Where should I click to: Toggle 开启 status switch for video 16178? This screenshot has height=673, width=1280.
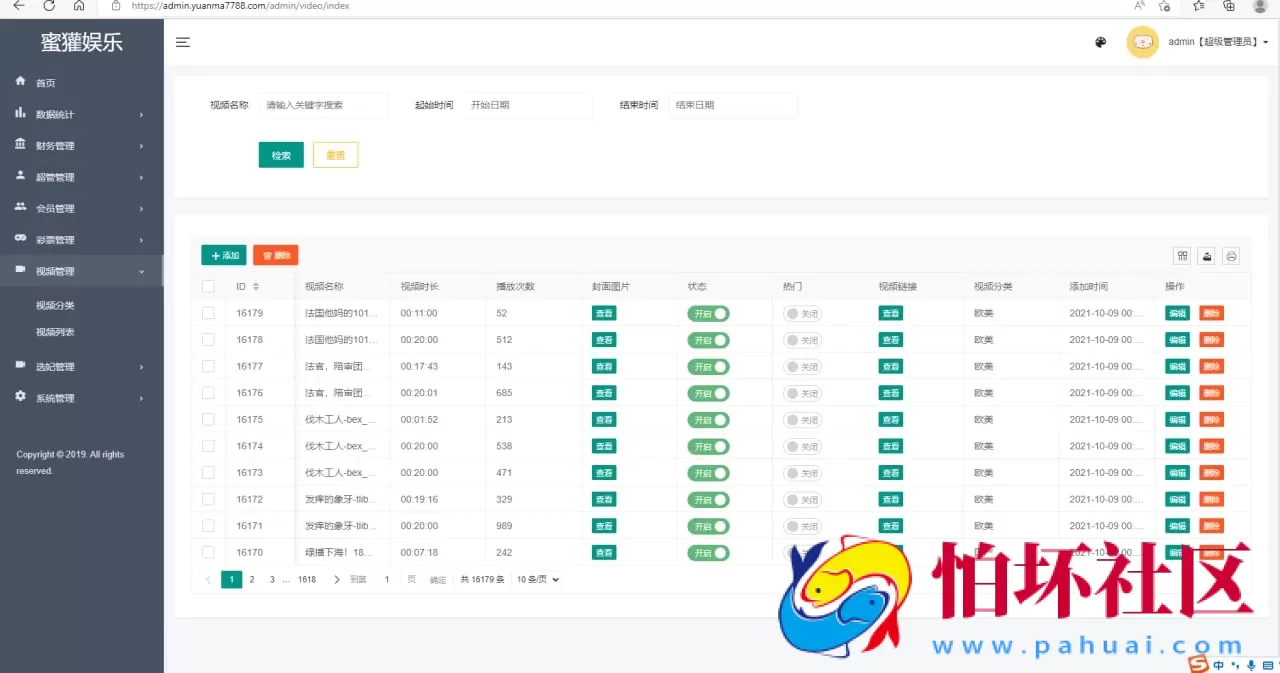click(x=708, y=340)
